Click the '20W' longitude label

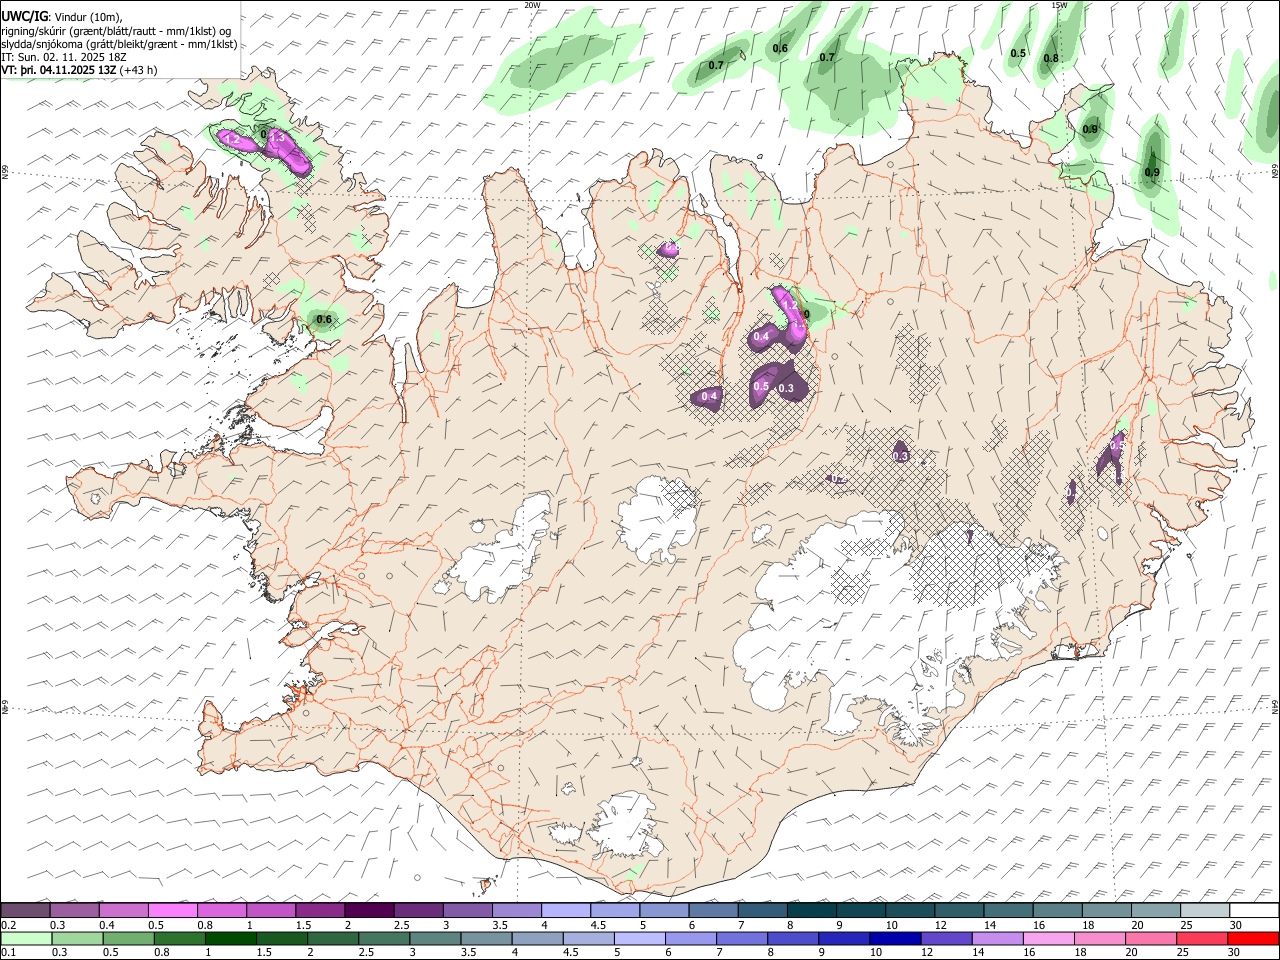click(x=532, y=5)
